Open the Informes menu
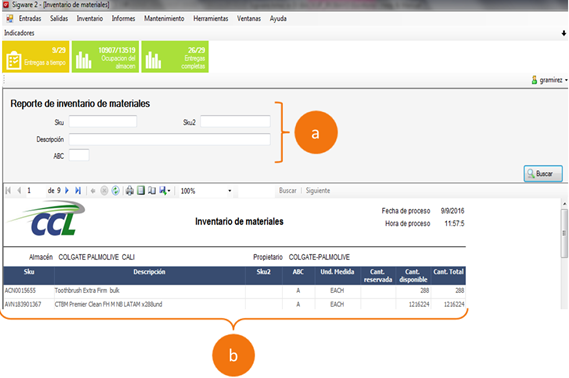Image resolution: width=569 pixels, height=378 pixels. [123, 19]
